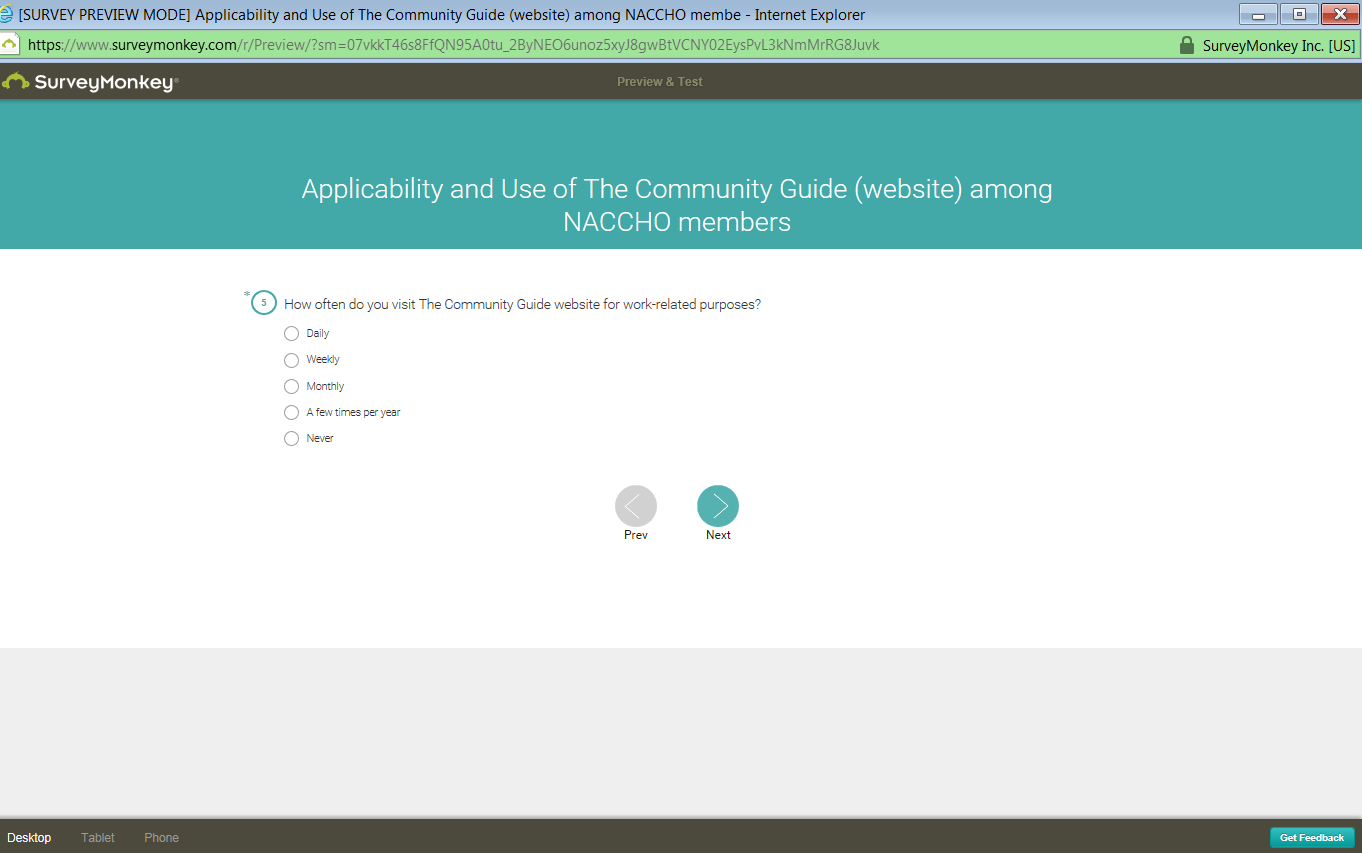Pick the Monthly radio option
Screen dimensions: 1362x853
click(292, 386)
